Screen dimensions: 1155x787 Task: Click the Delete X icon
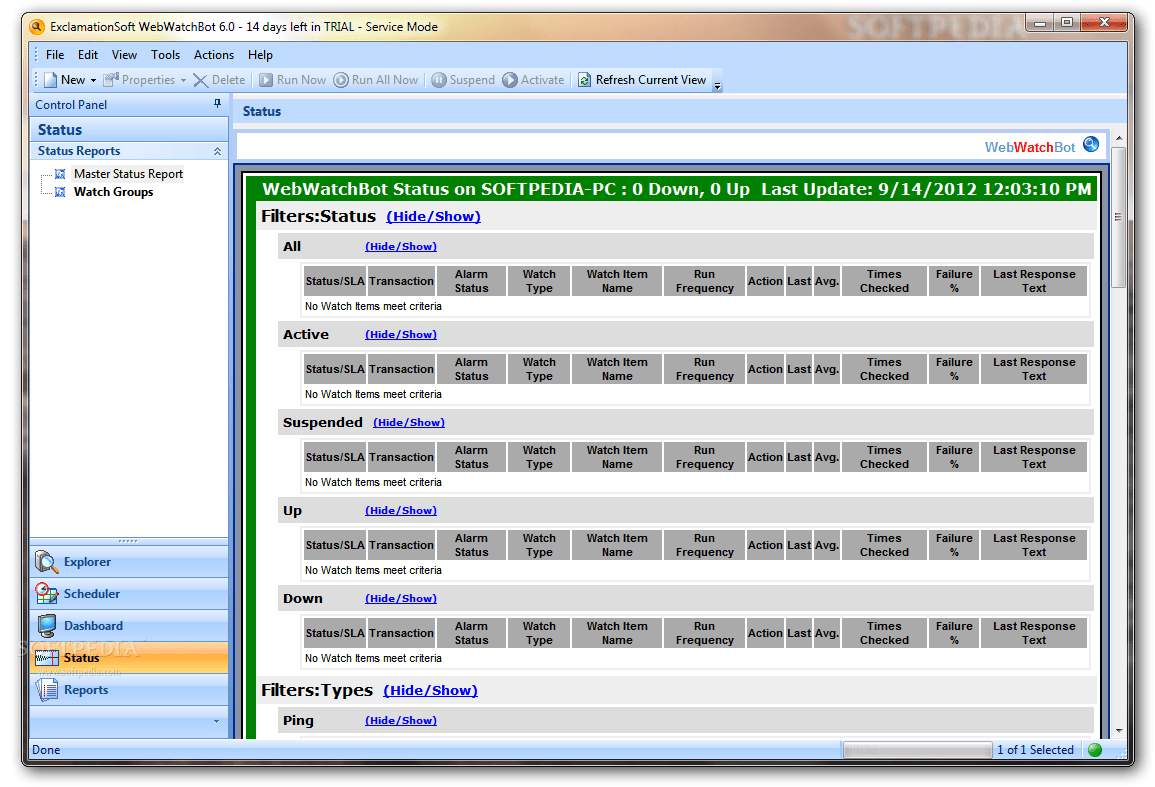click(x=200, y=80)
